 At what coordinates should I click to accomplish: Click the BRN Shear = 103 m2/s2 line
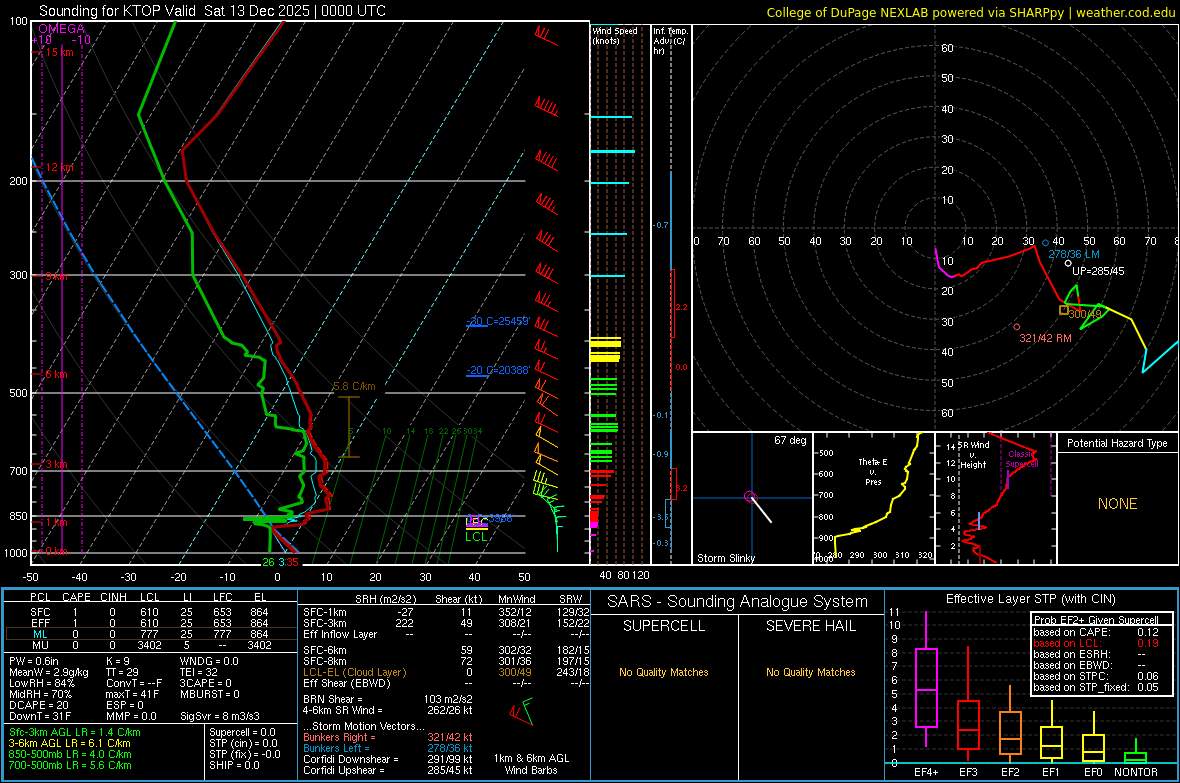coord(388,699)
